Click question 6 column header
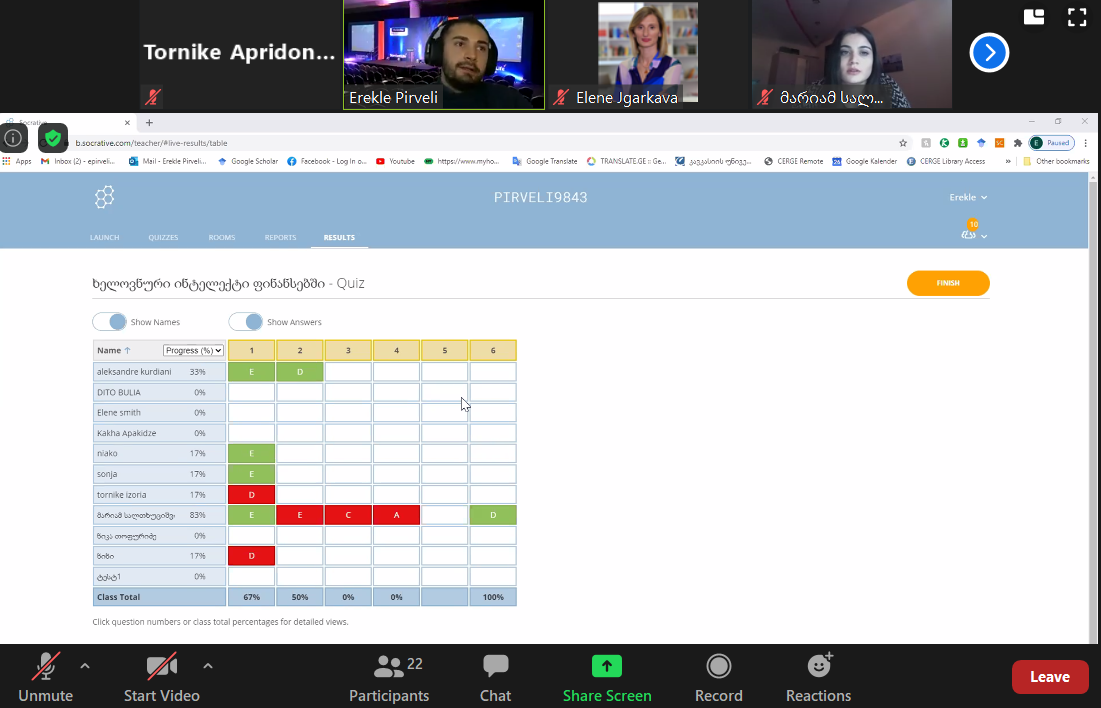Image resolution: width=1101 pixels, height=708 pixels. (x=493, y=351)
